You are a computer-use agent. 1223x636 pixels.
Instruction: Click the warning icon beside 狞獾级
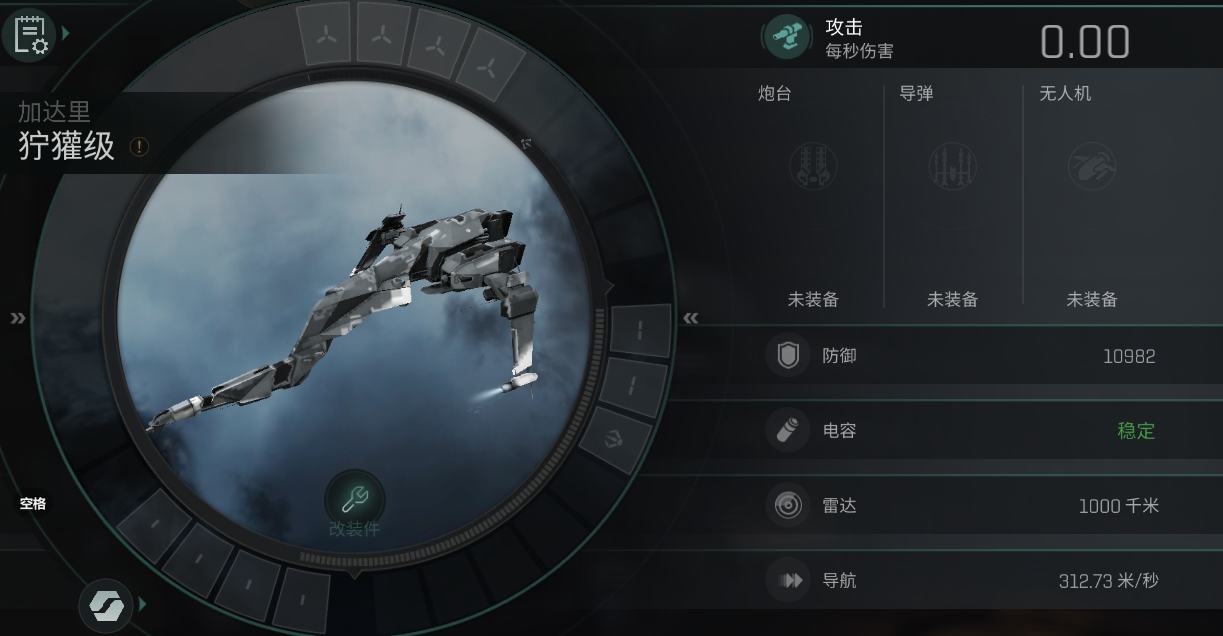[140, 147]
